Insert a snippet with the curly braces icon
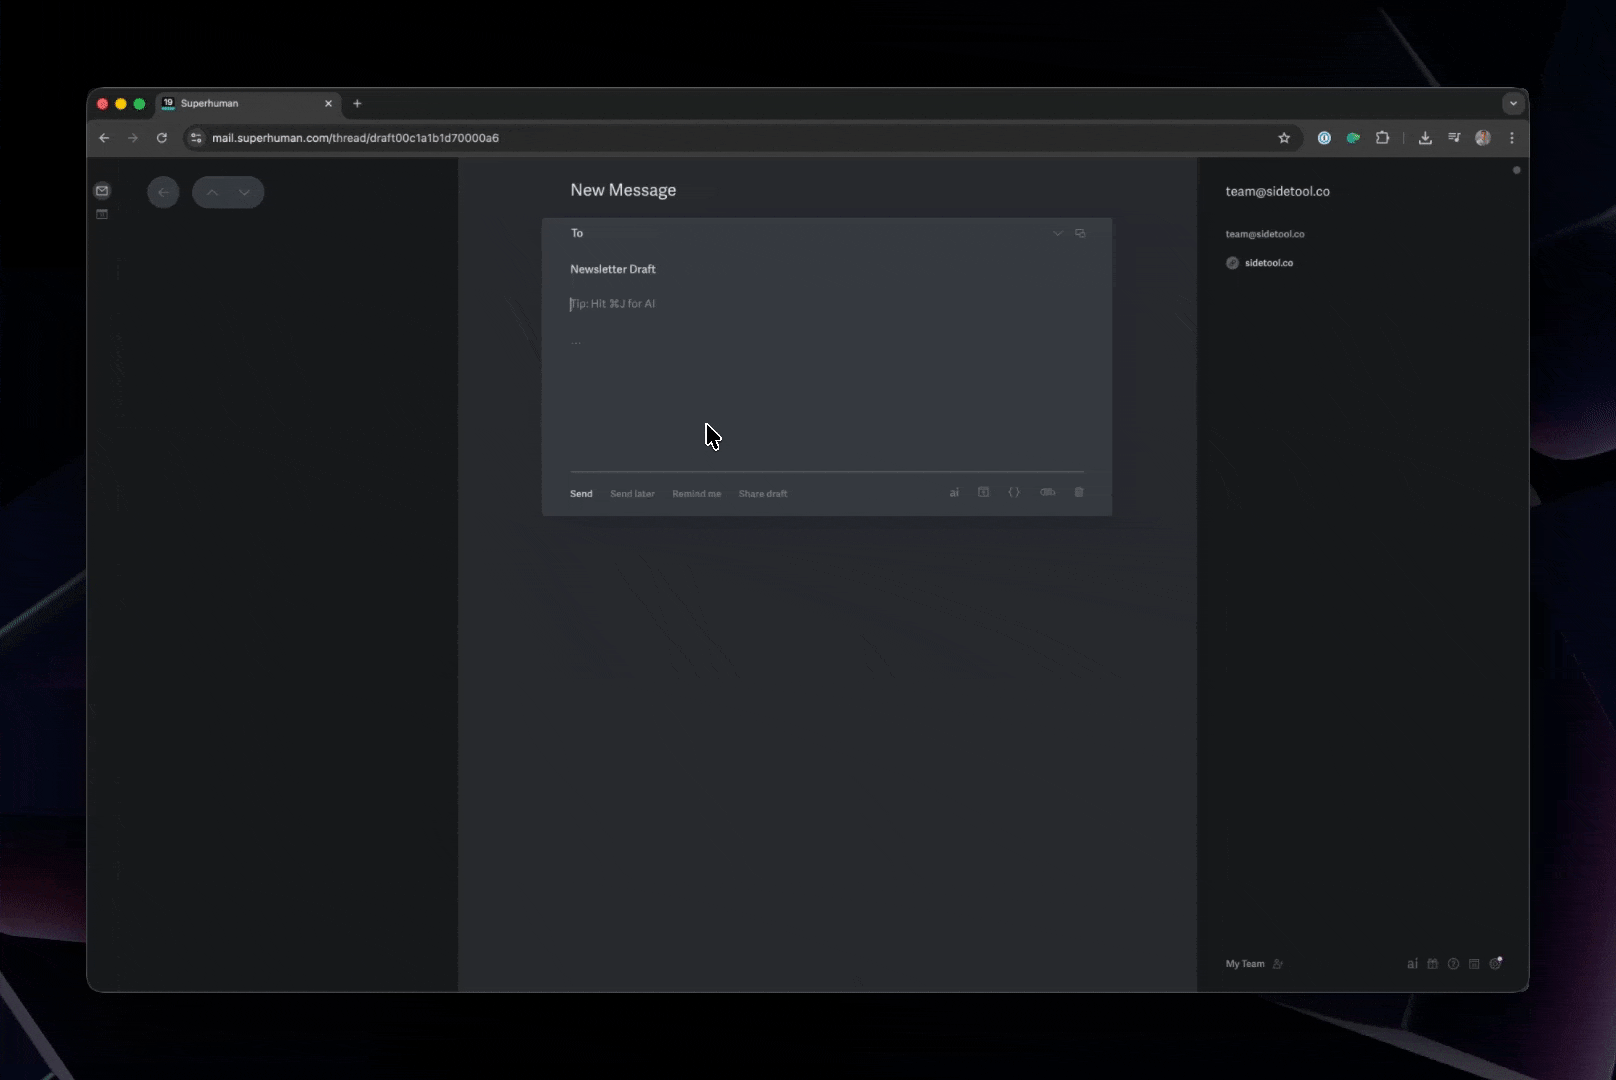This screenshot has width=1616, height=1080. (x=1014, y=492)
